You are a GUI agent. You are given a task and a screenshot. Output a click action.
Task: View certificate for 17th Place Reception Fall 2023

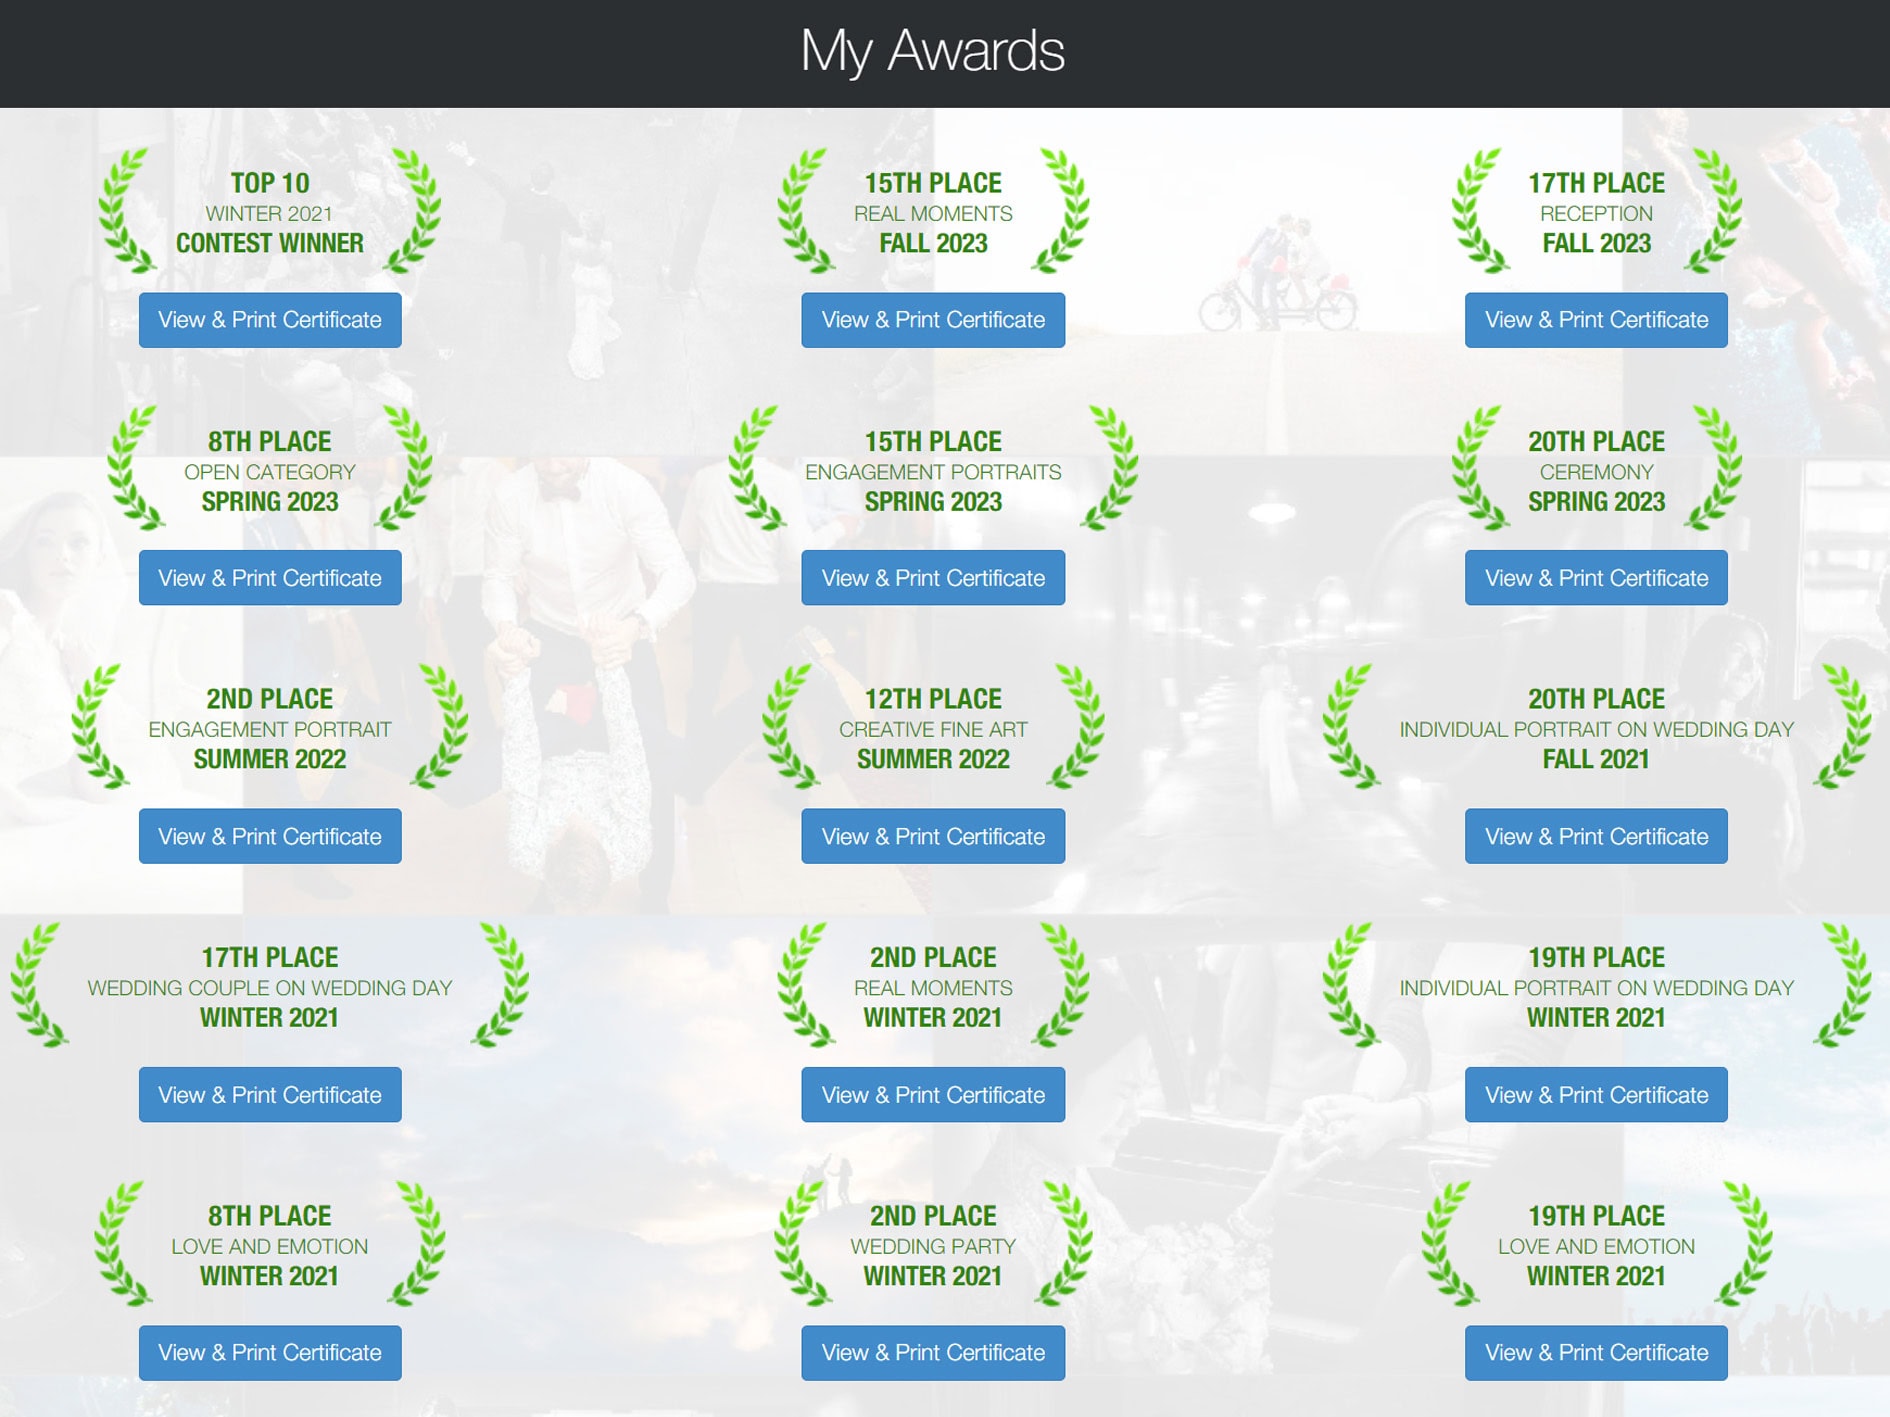[x=1596, y=320]
